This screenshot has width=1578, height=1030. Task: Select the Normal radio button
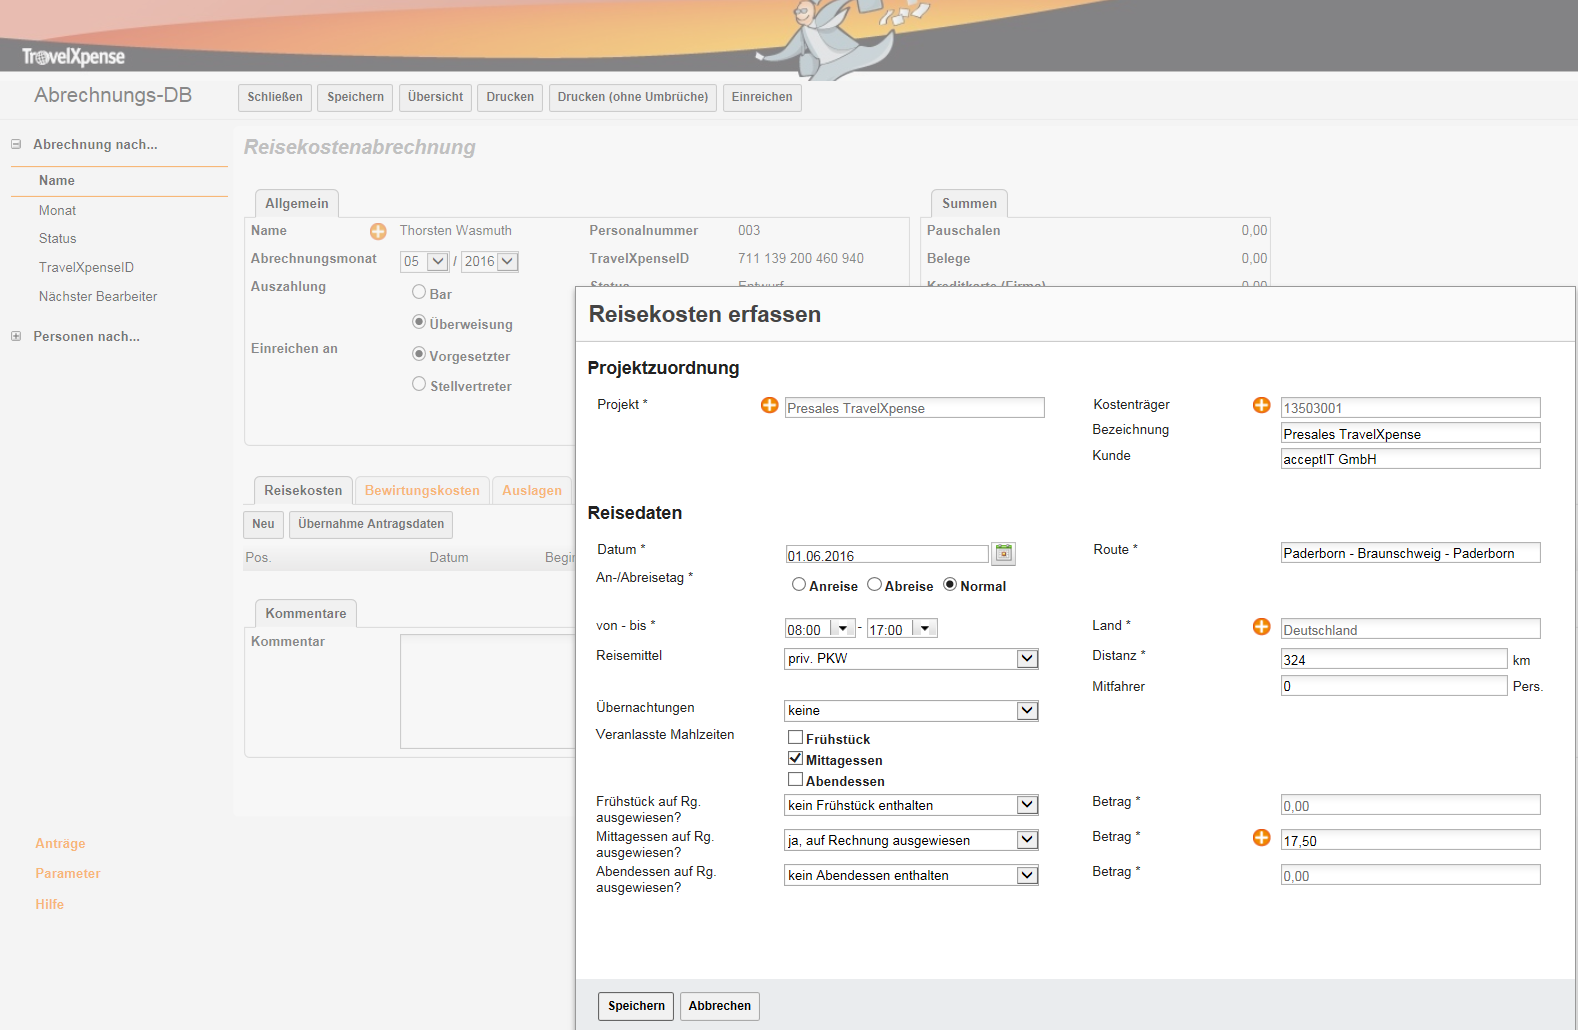[950, 584]
